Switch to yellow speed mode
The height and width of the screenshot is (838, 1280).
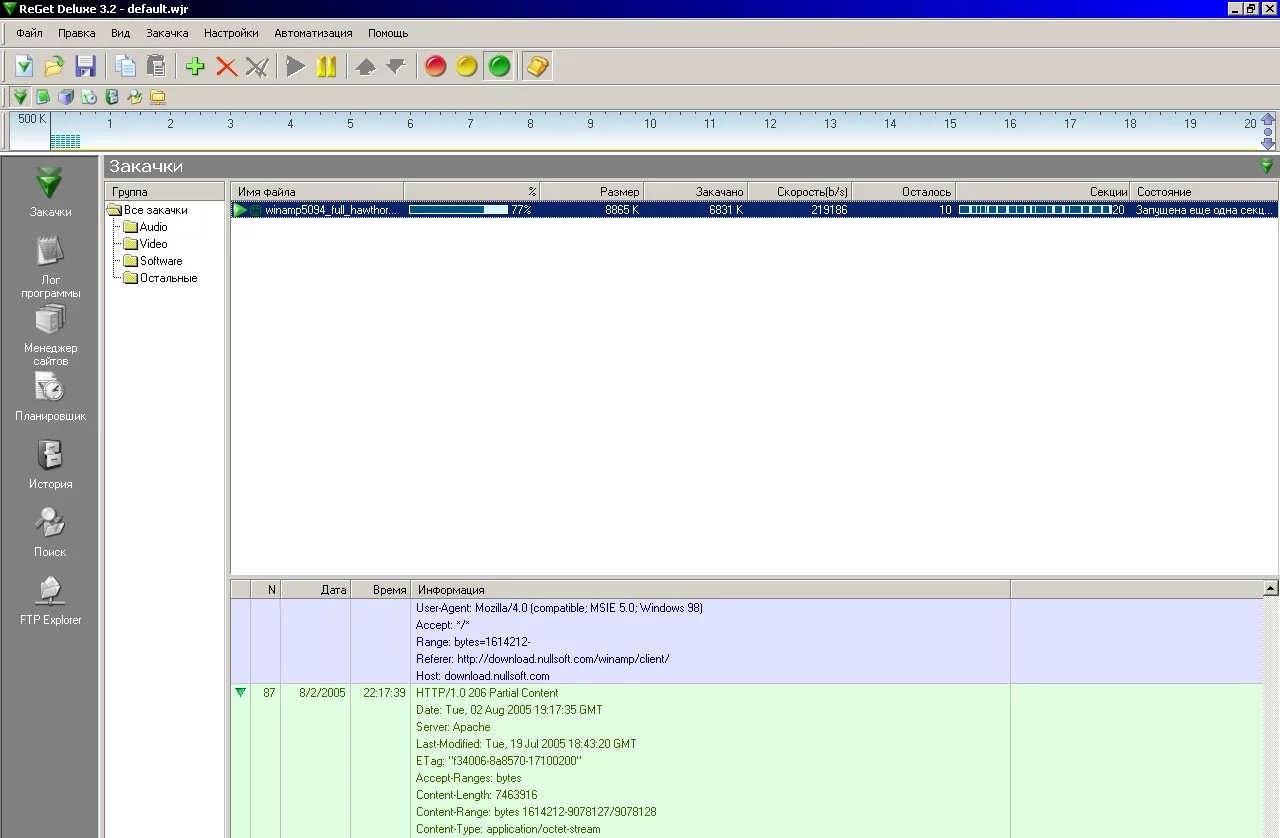(467, 67)
